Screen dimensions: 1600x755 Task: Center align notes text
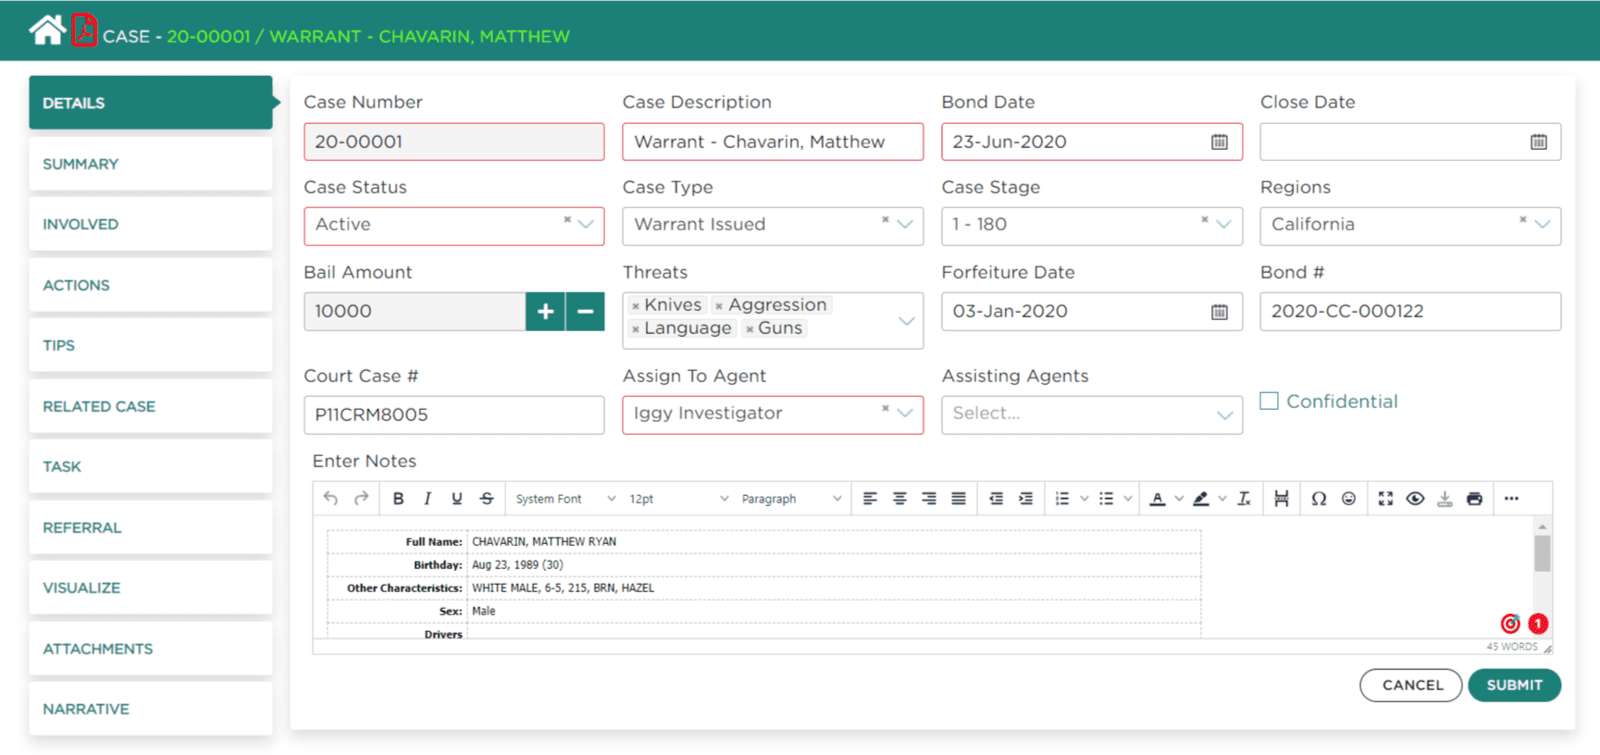[899, 498]
